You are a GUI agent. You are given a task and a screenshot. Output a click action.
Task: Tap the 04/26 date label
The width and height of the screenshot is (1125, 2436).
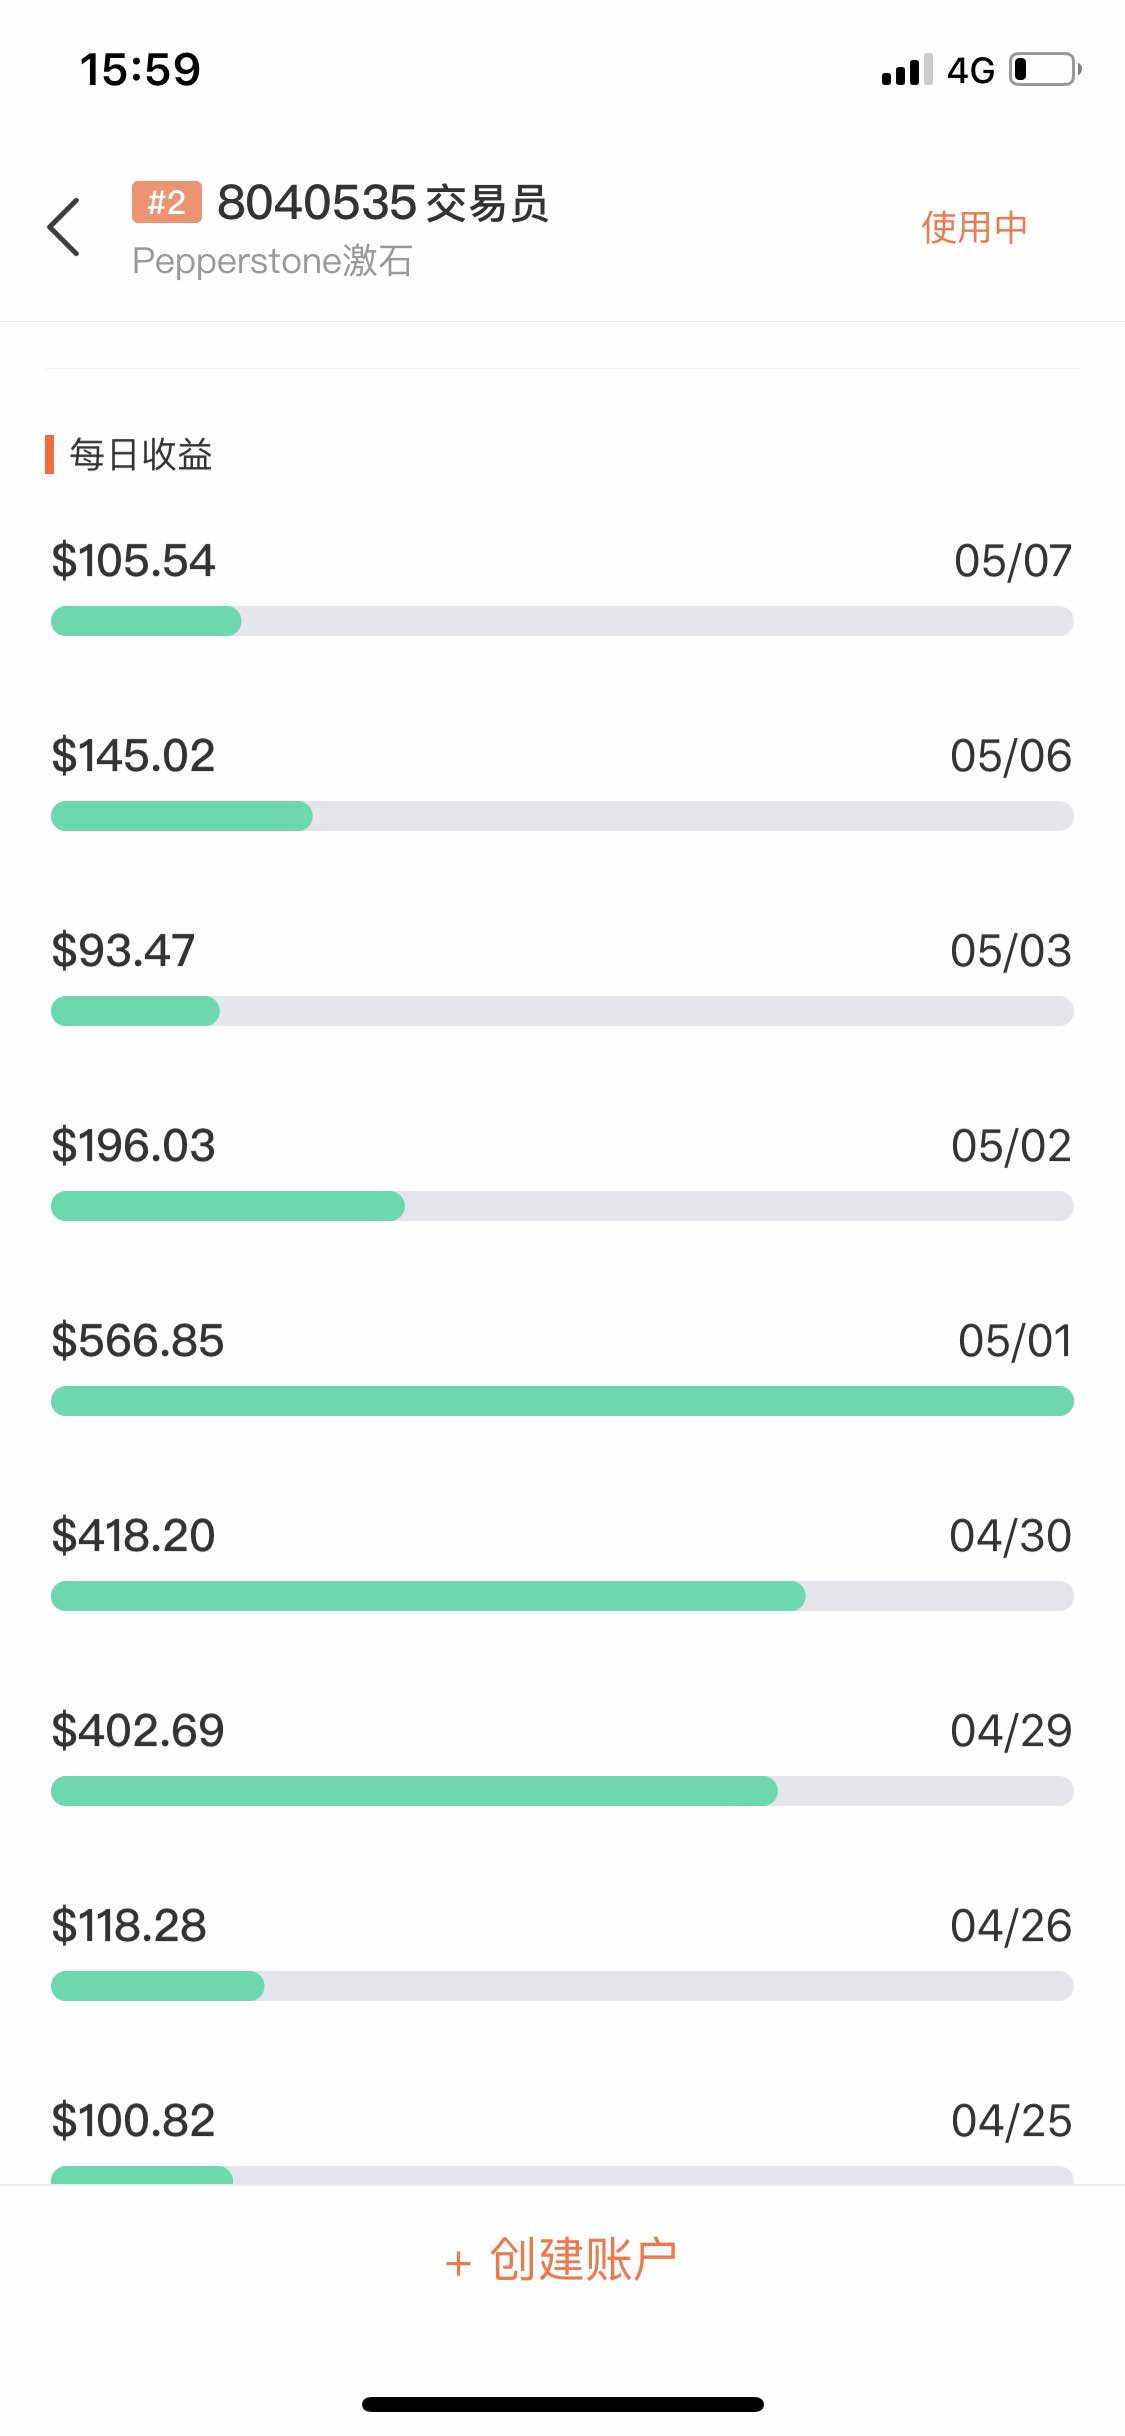pyautogui.click(x=1010, y=1926)
